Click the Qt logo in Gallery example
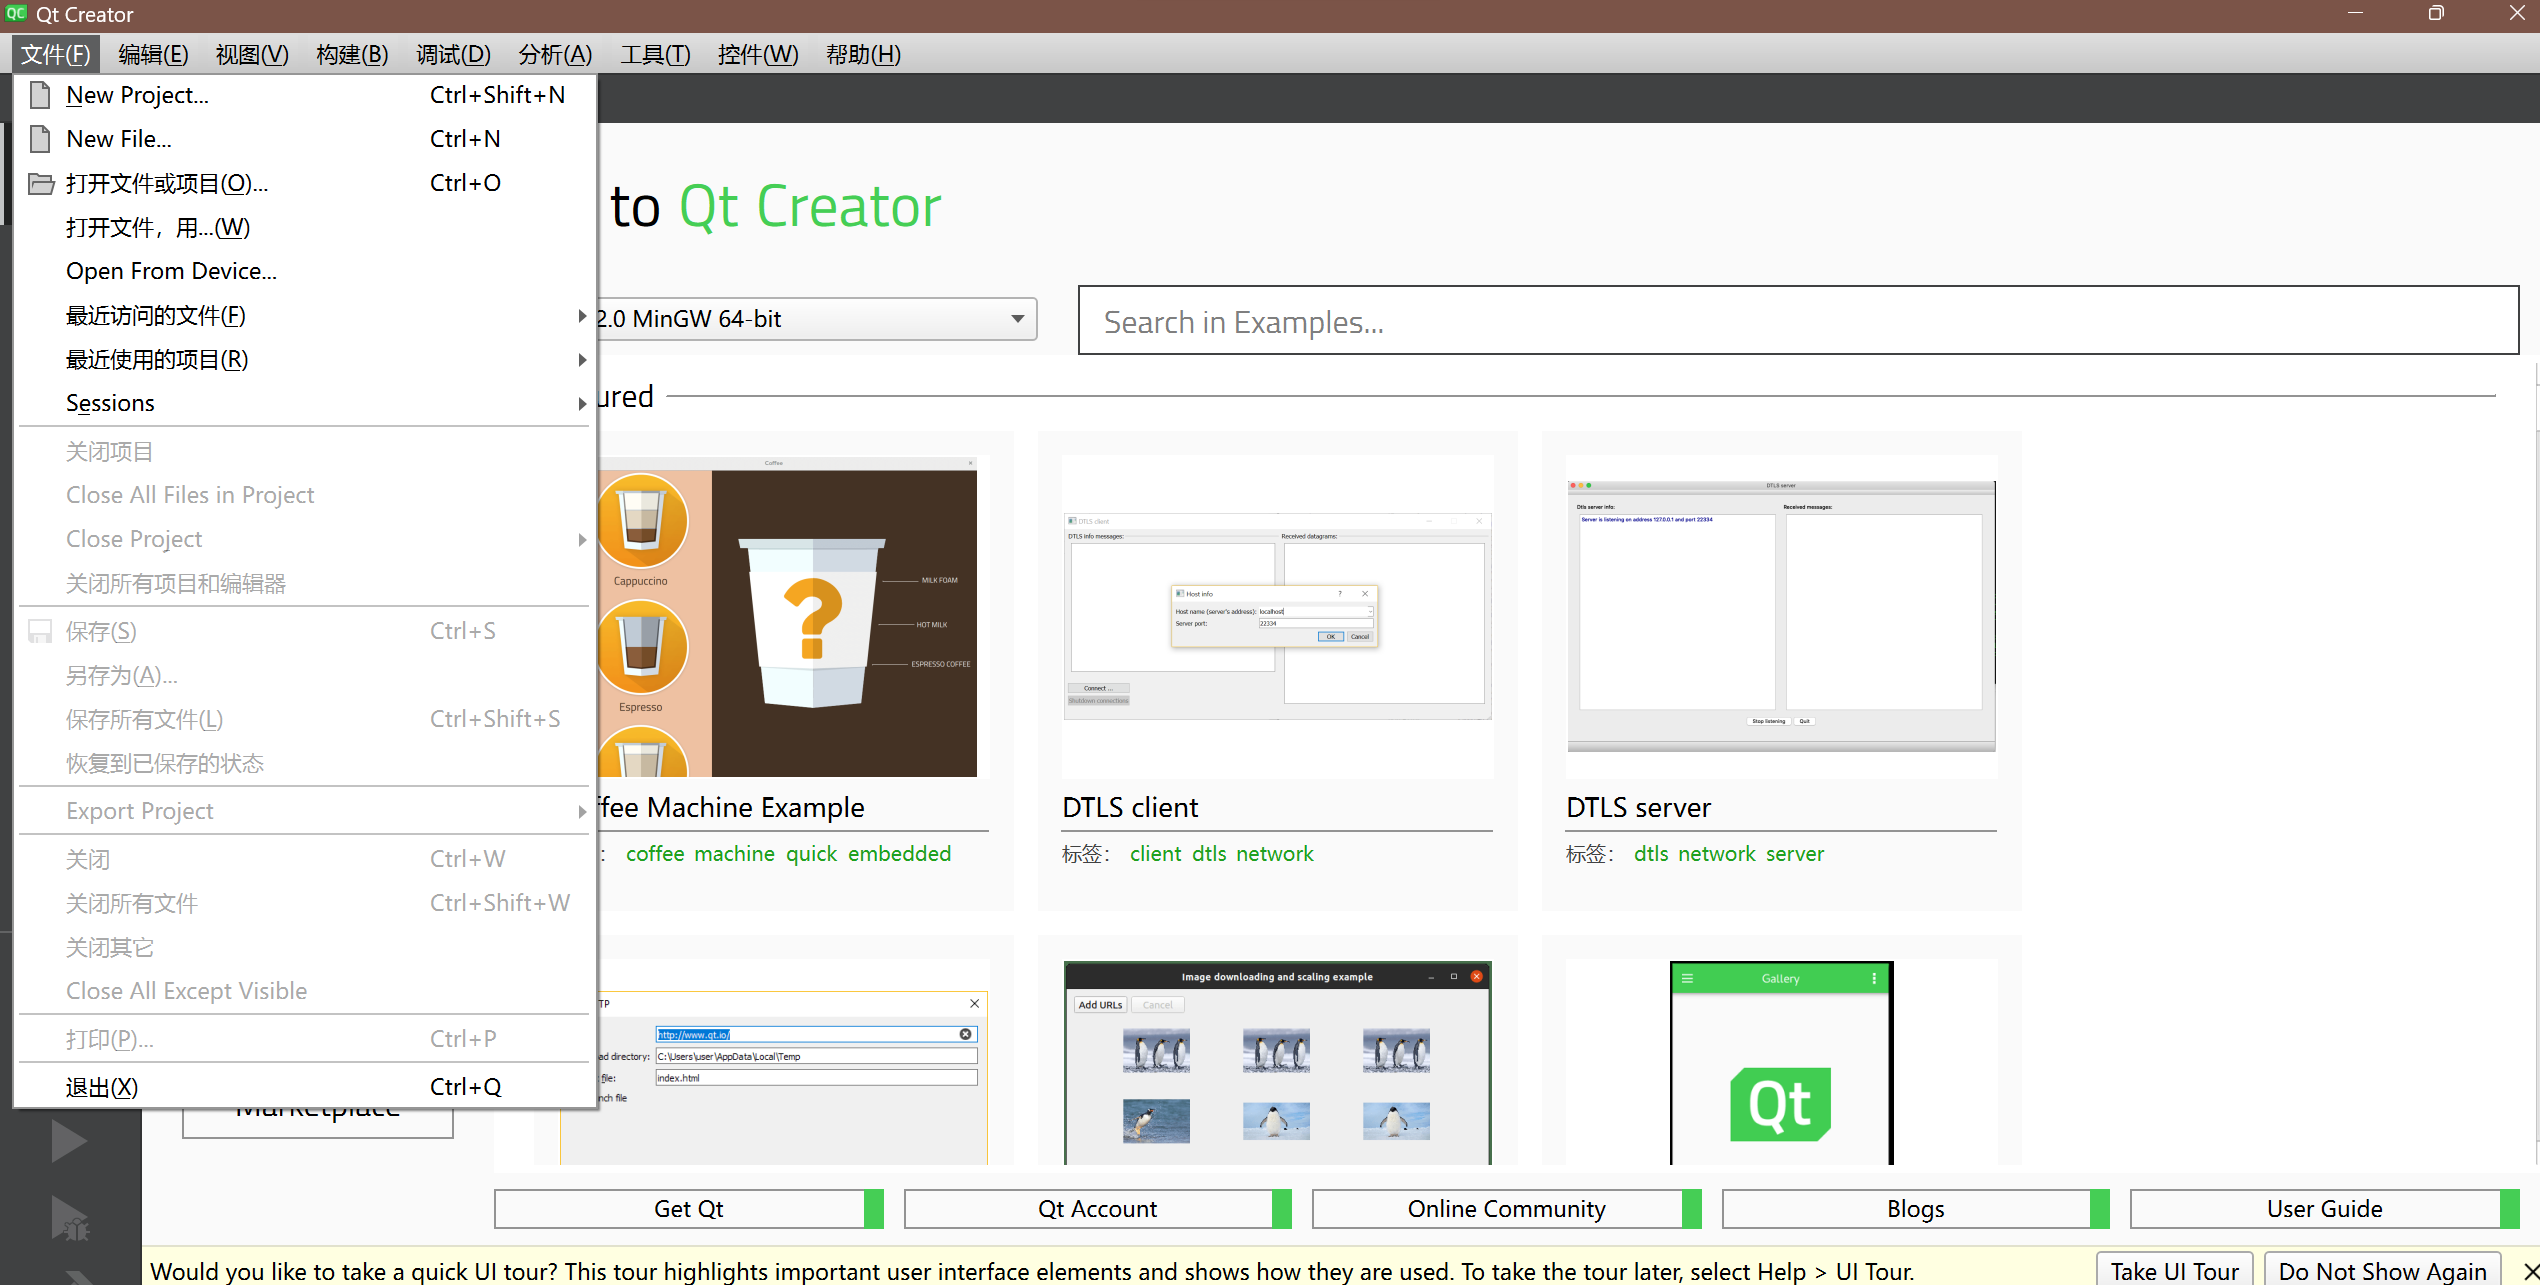 pos(1781,1104)
